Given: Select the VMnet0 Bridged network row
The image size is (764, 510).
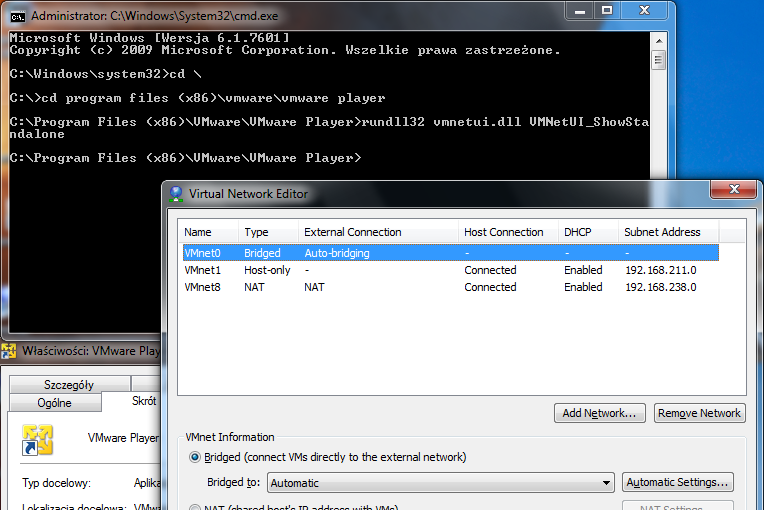Looking at the screenshot, I should coord(451,253).
